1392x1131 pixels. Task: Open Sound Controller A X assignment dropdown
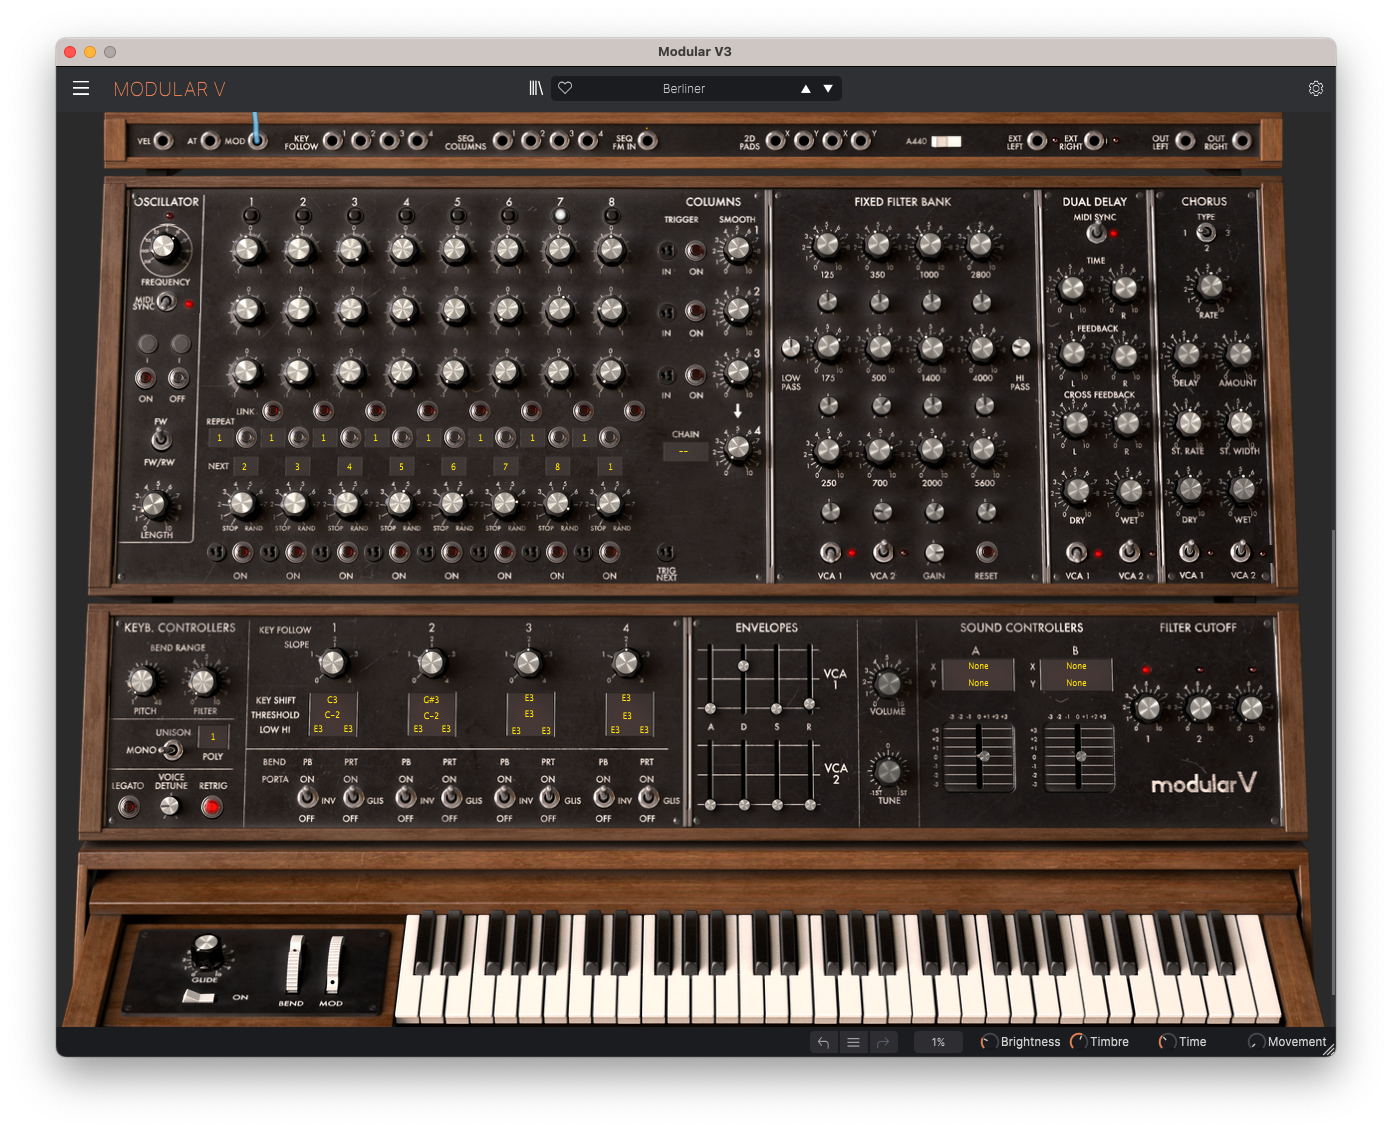point(978,666)
